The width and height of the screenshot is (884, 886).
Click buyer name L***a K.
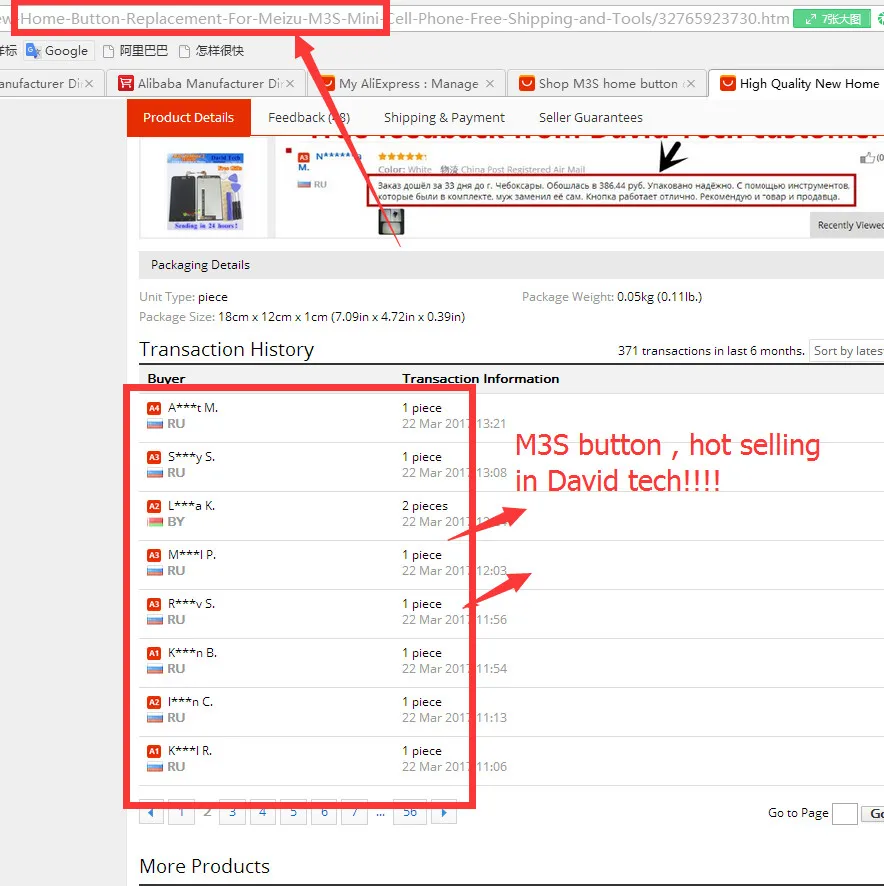(191, 506)
